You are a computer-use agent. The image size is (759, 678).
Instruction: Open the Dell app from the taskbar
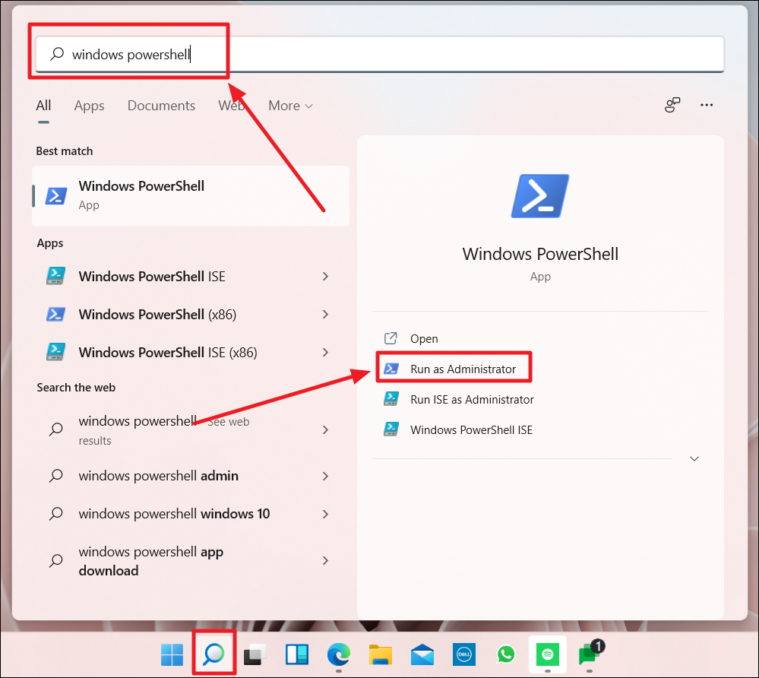click(464, 655)
